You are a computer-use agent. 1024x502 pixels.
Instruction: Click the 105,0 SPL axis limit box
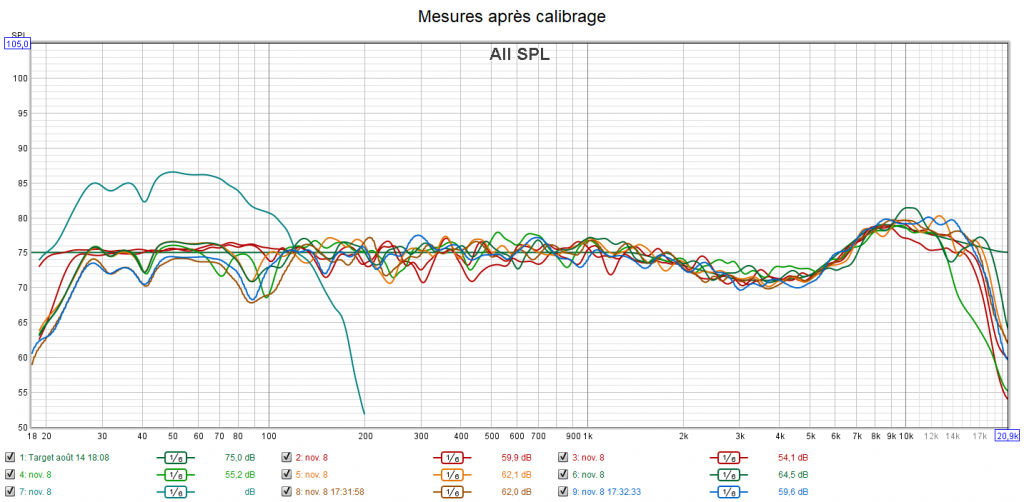click(18, 44)
